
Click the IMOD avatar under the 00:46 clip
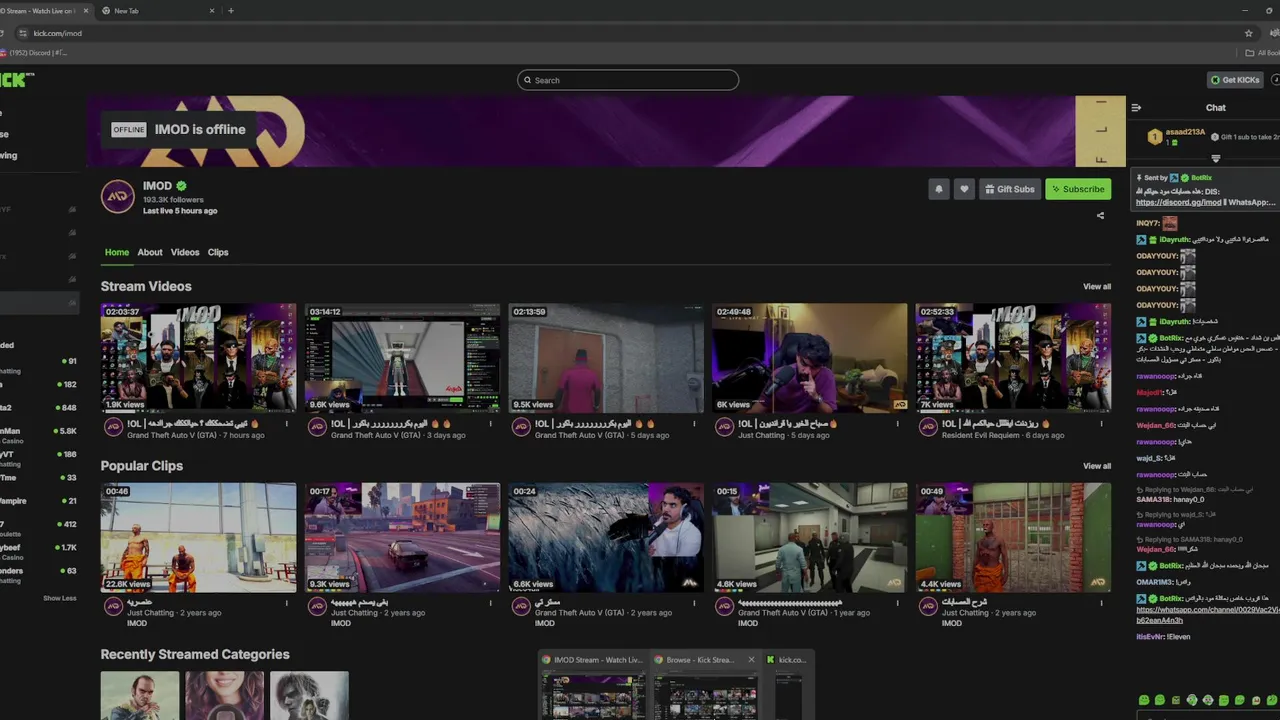[x=113, y=607]
